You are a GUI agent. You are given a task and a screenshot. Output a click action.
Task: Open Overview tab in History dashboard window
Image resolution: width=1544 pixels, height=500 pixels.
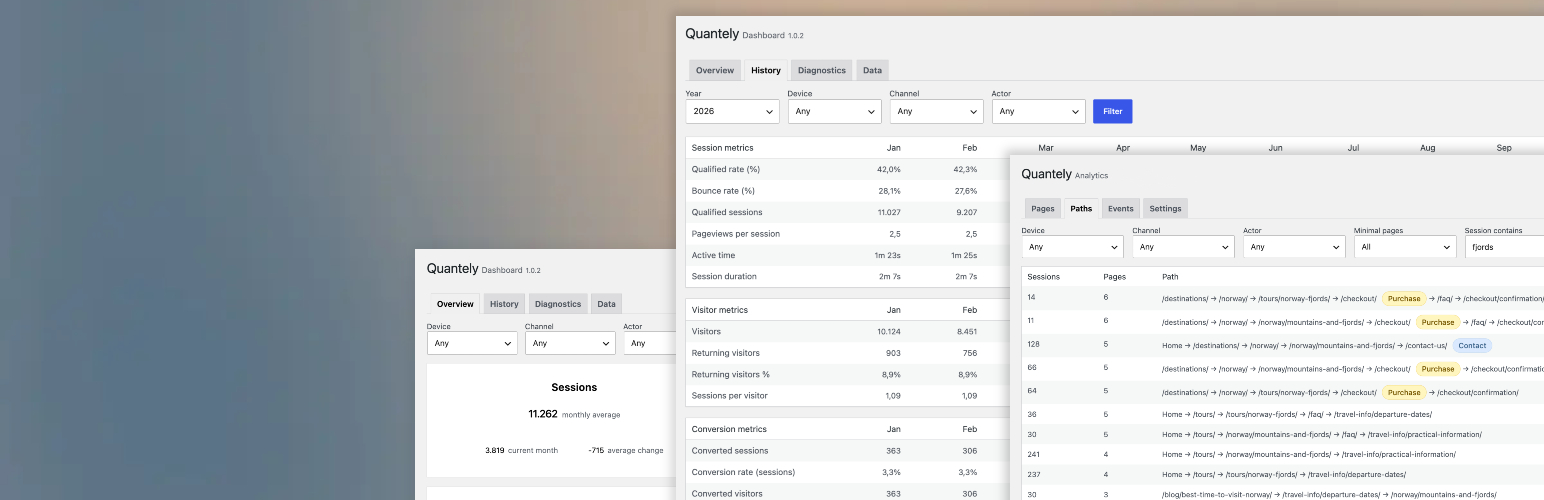point(715,70)
